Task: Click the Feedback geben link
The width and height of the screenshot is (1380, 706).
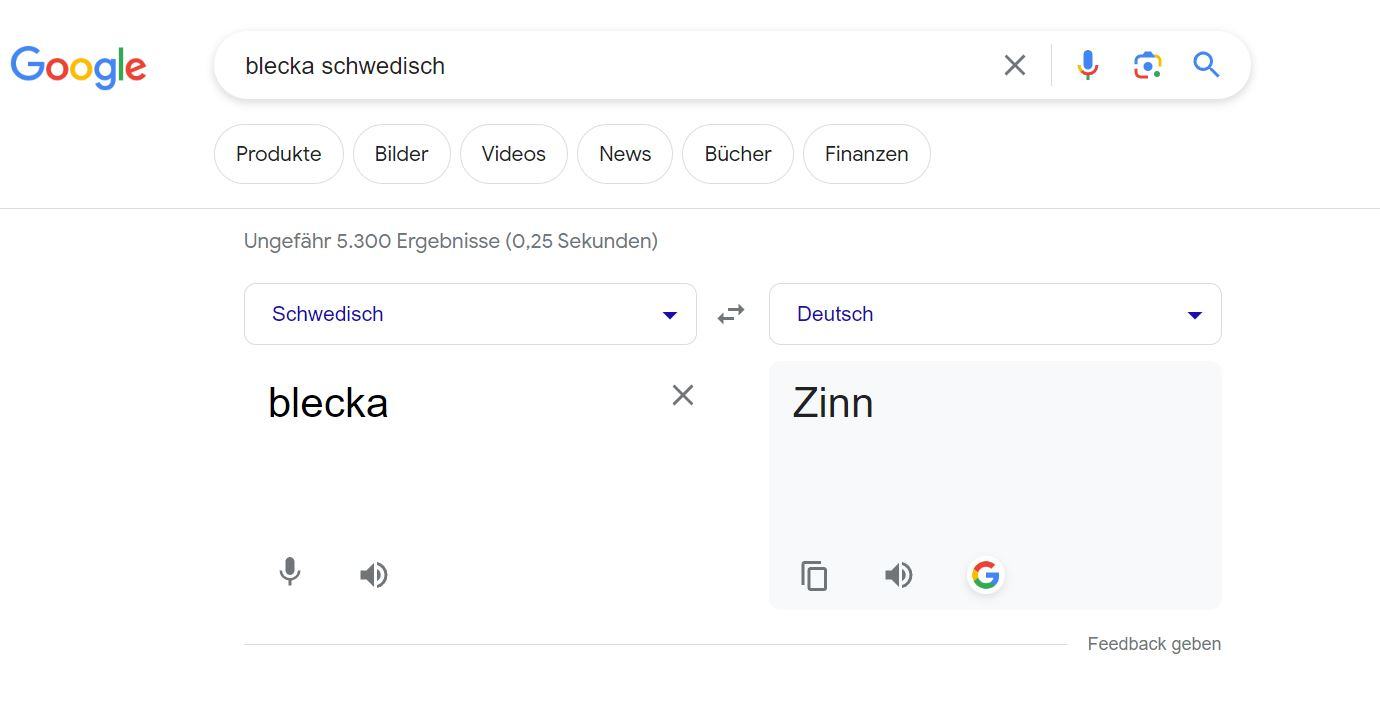Action: tap(1154, 644)
